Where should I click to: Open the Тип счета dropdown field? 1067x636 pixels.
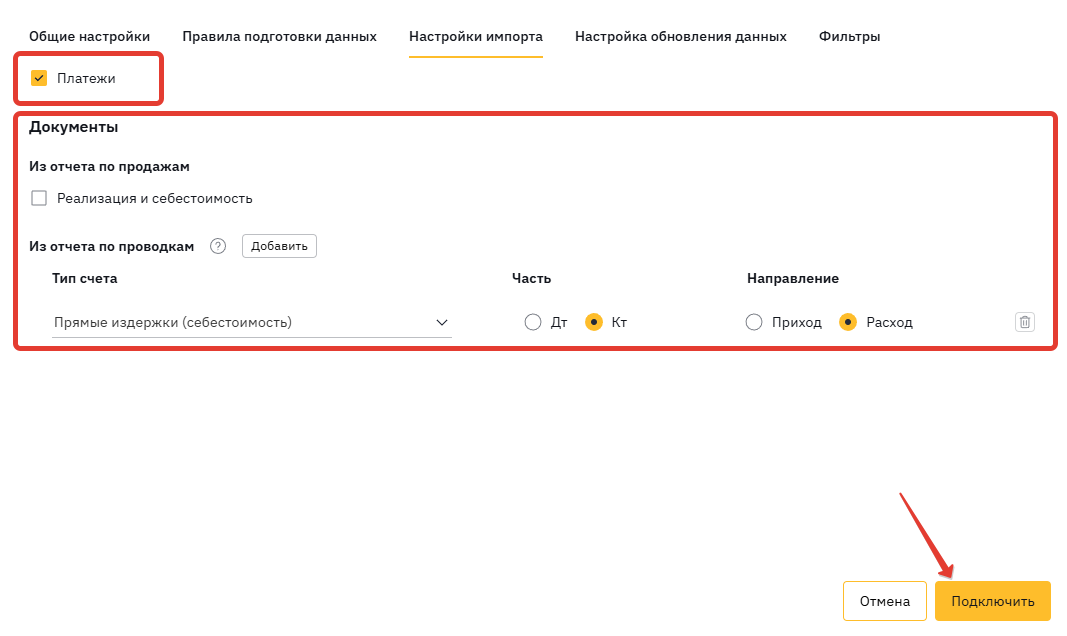click(x=240, y=322)
